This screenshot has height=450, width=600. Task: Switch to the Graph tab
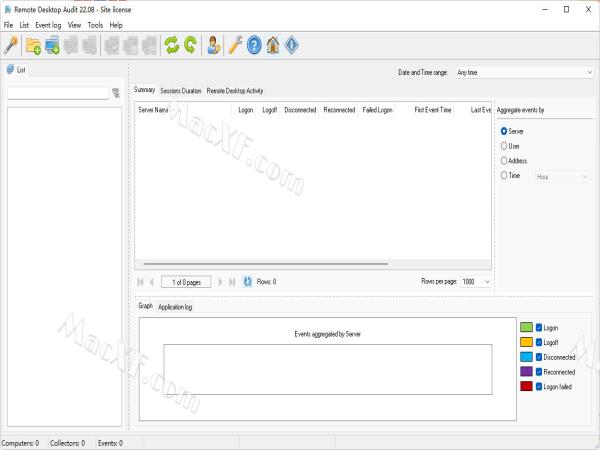[145, 305]
